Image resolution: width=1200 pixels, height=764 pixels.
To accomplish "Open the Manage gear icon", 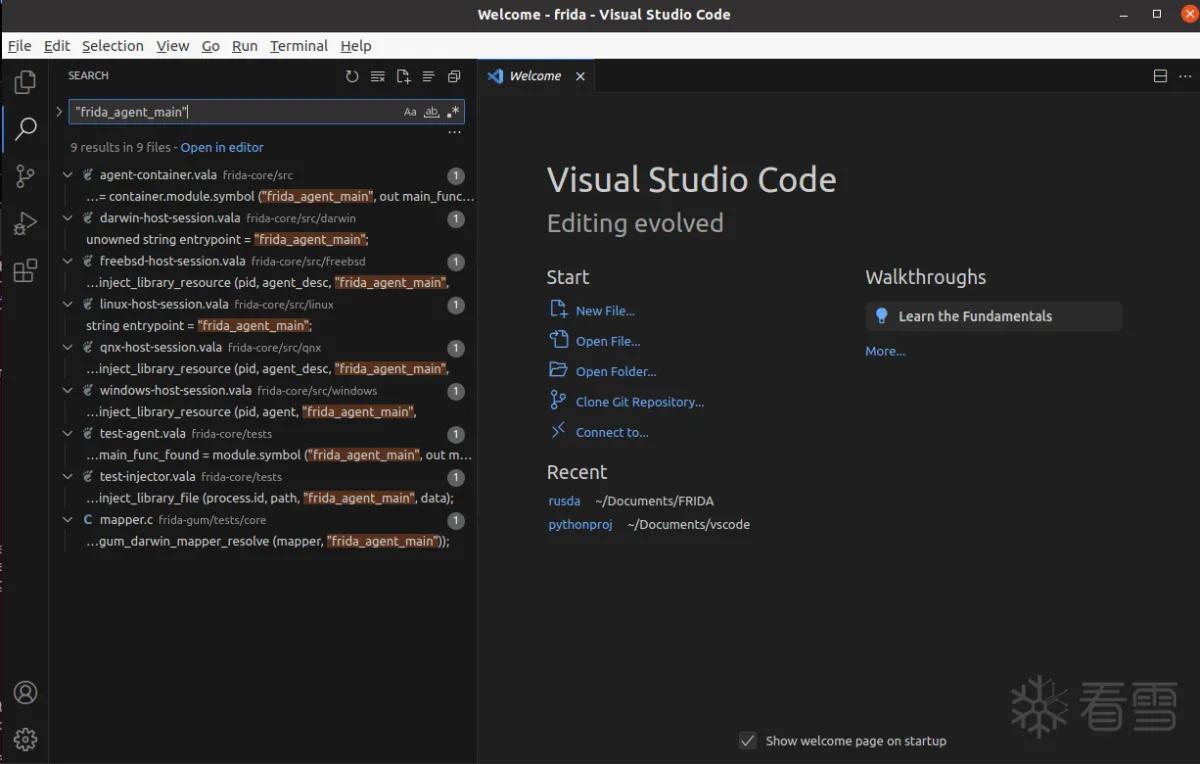I will (26, 739).
